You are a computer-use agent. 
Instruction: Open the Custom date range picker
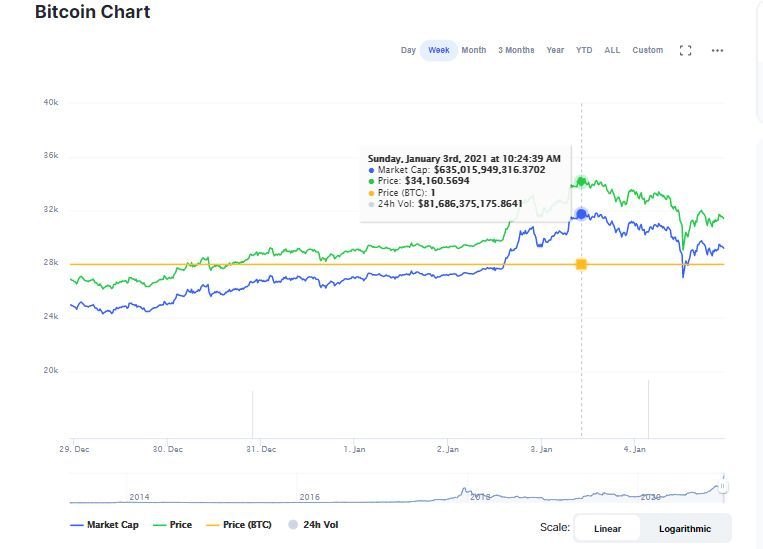click(x=647, y=50)
